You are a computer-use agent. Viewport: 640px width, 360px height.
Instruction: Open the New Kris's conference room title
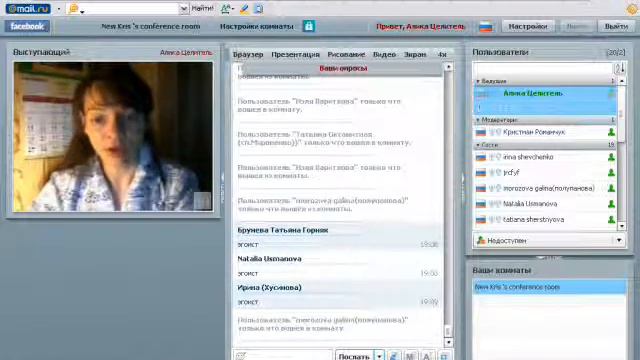click(x=151, y=26)
